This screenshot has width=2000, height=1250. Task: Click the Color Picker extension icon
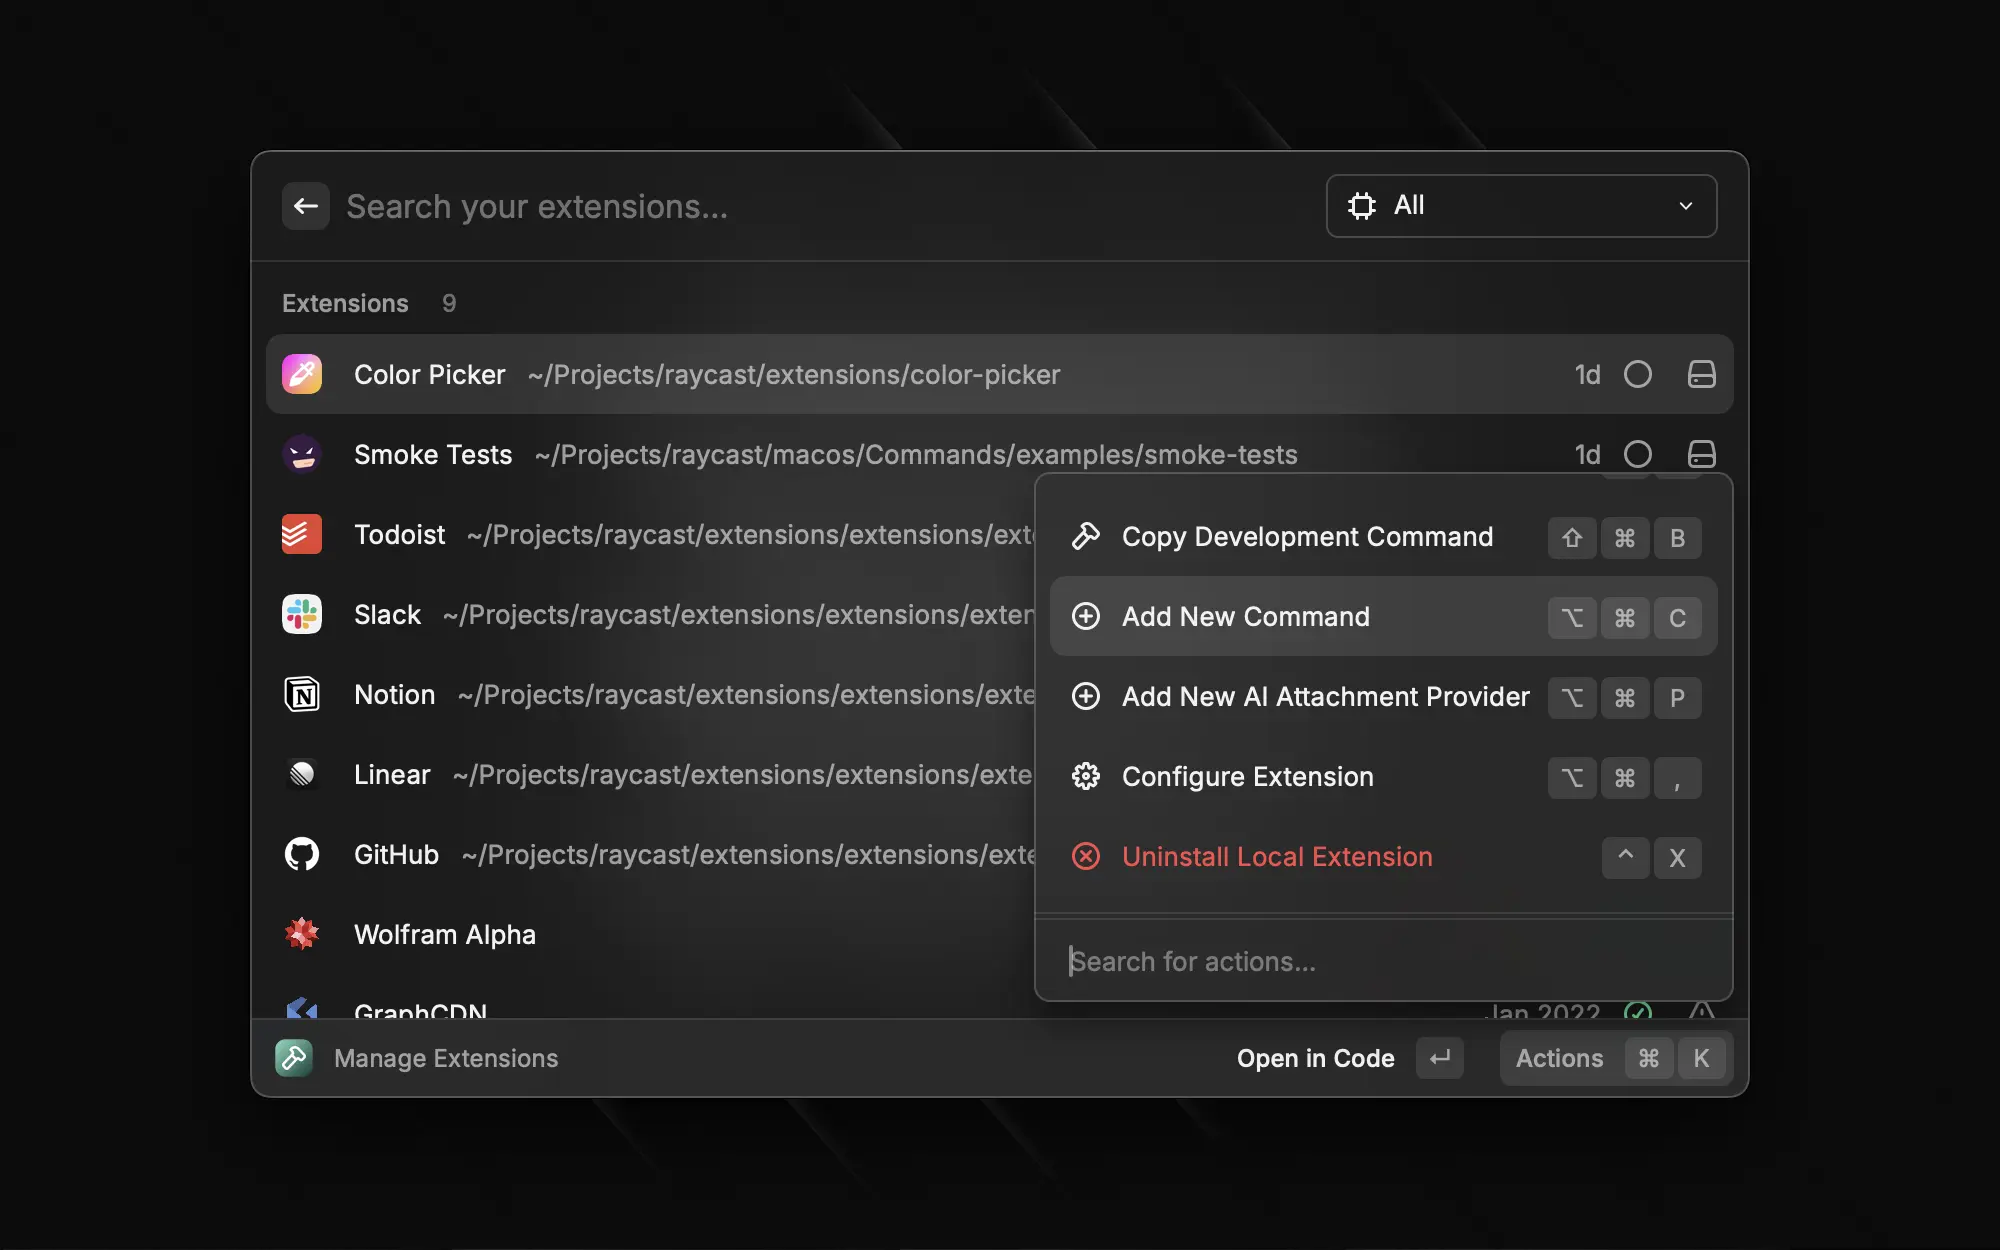coord(302,374)
